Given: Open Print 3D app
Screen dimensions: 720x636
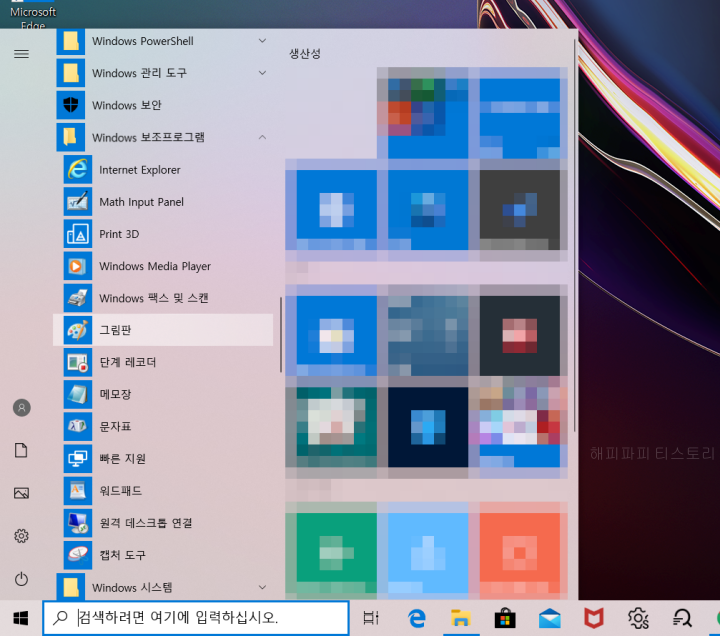Looking at the screenshot, I should [163, 234].
